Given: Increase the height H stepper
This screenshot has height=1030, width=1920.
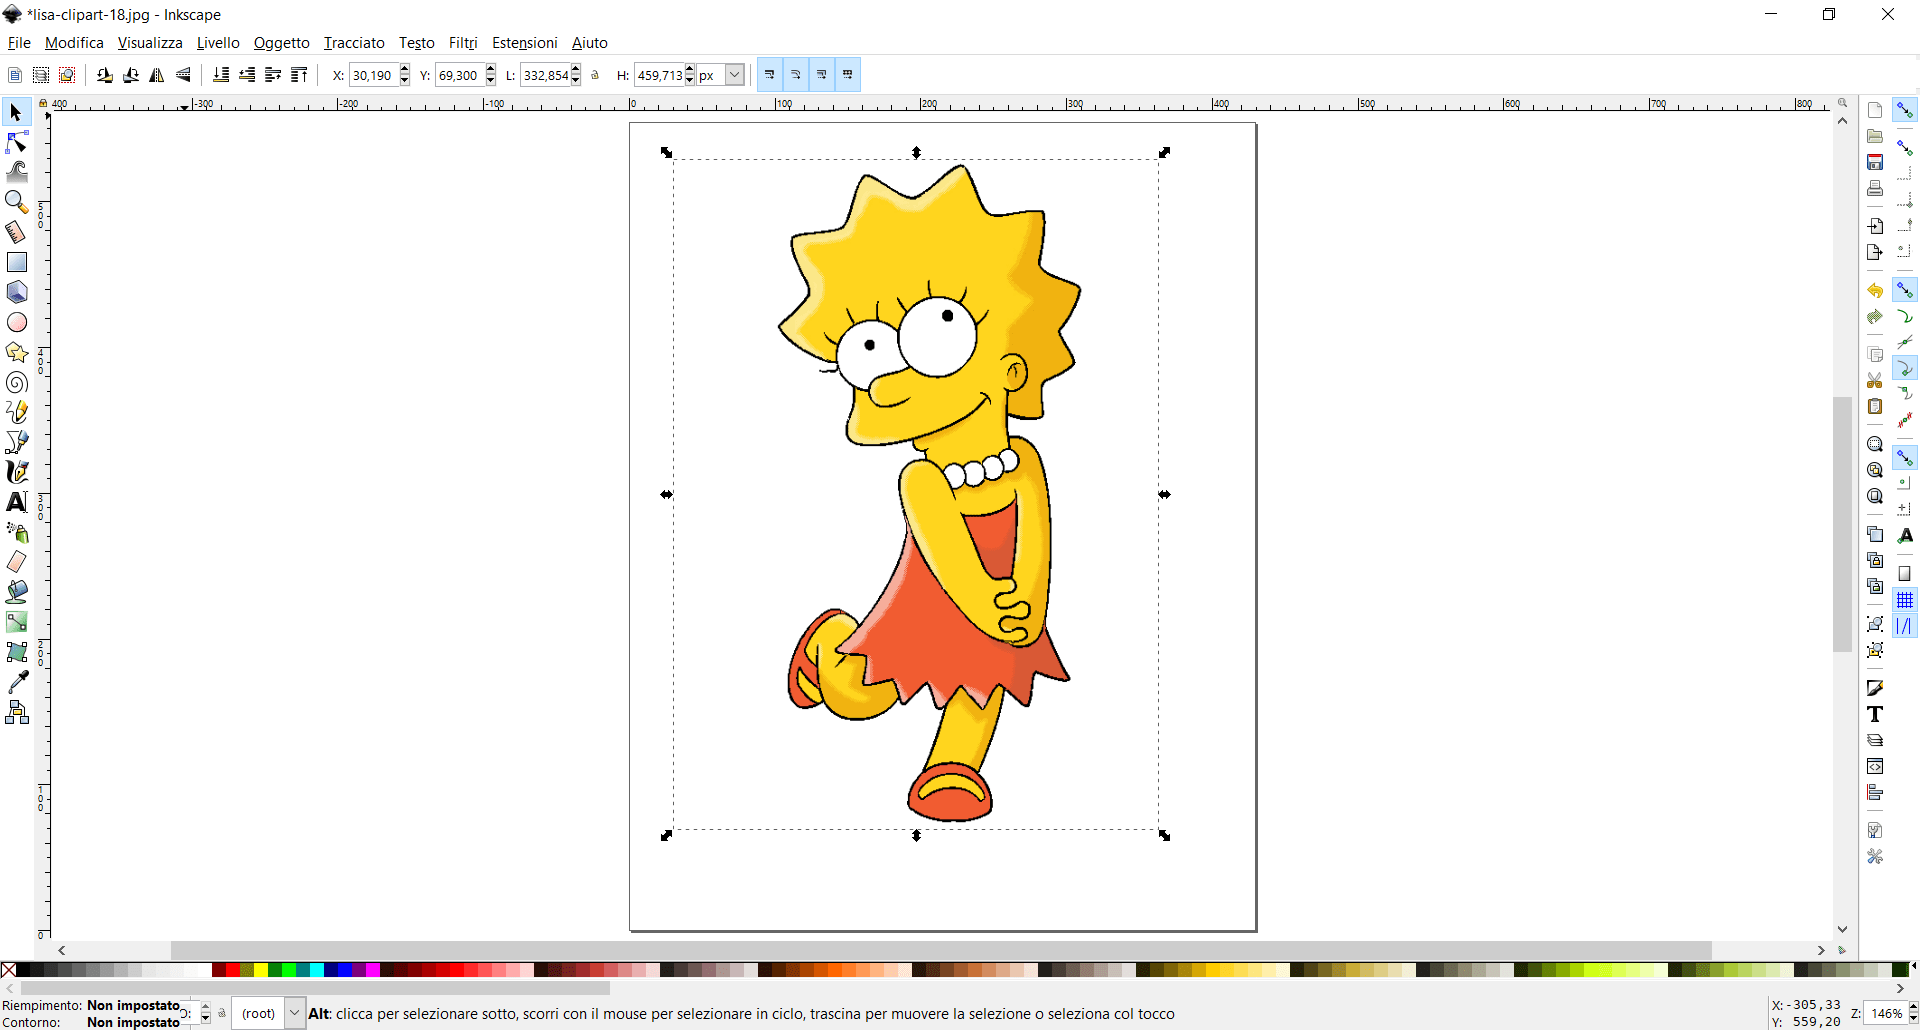Looking at the screenshot, I should (x=689, y=70).
